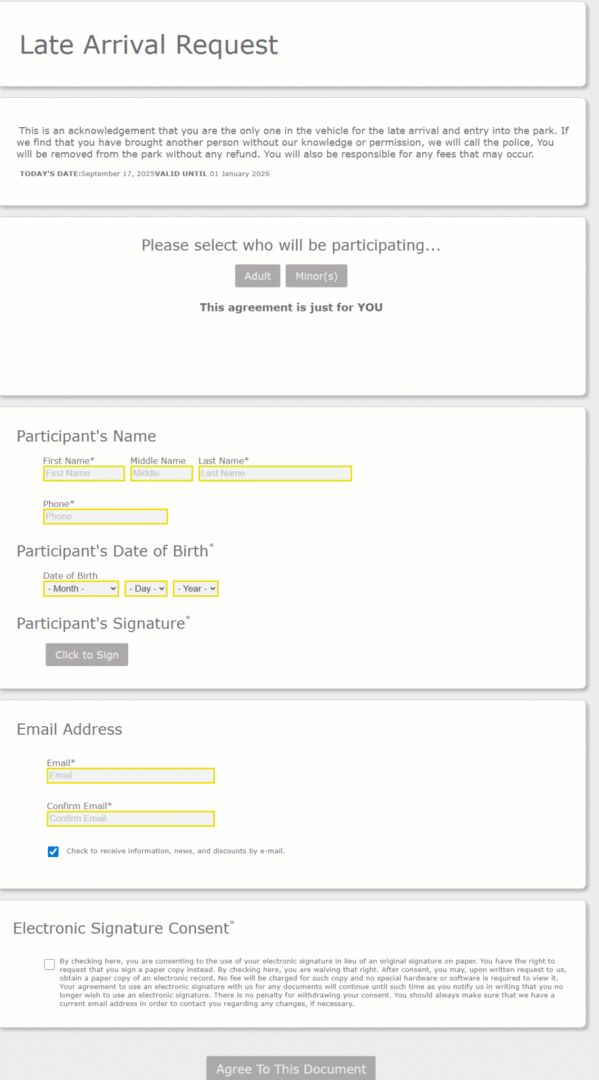The width and height of the screenshot is (599, 1080).
Task: Click Agree To This Document button
Action: (291, 1069)
